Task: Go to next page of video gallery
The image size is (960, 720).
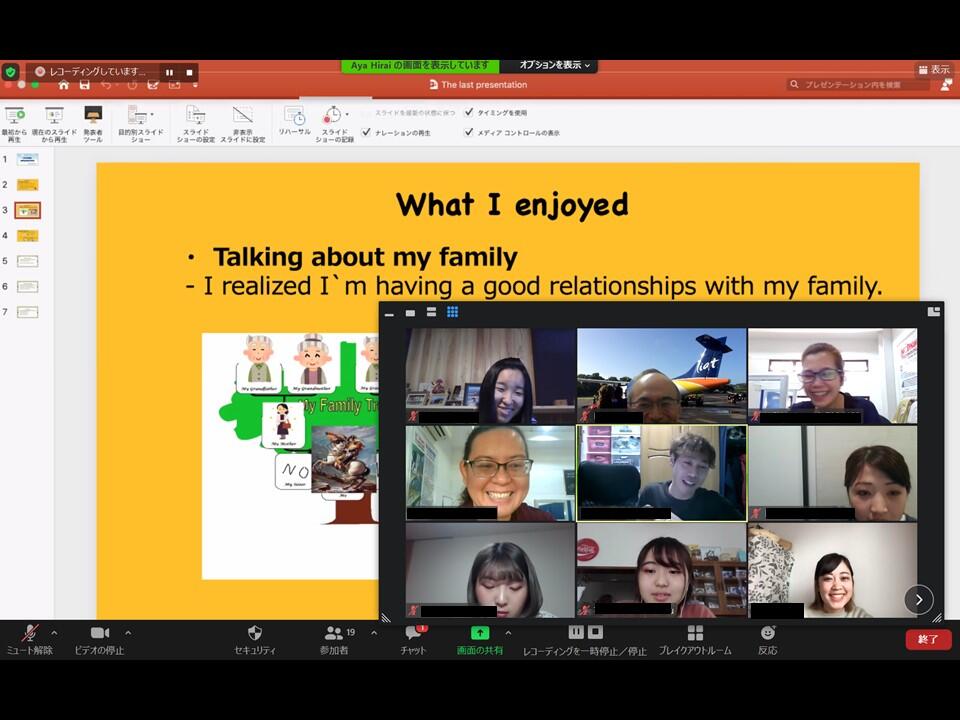Action: 918,599
